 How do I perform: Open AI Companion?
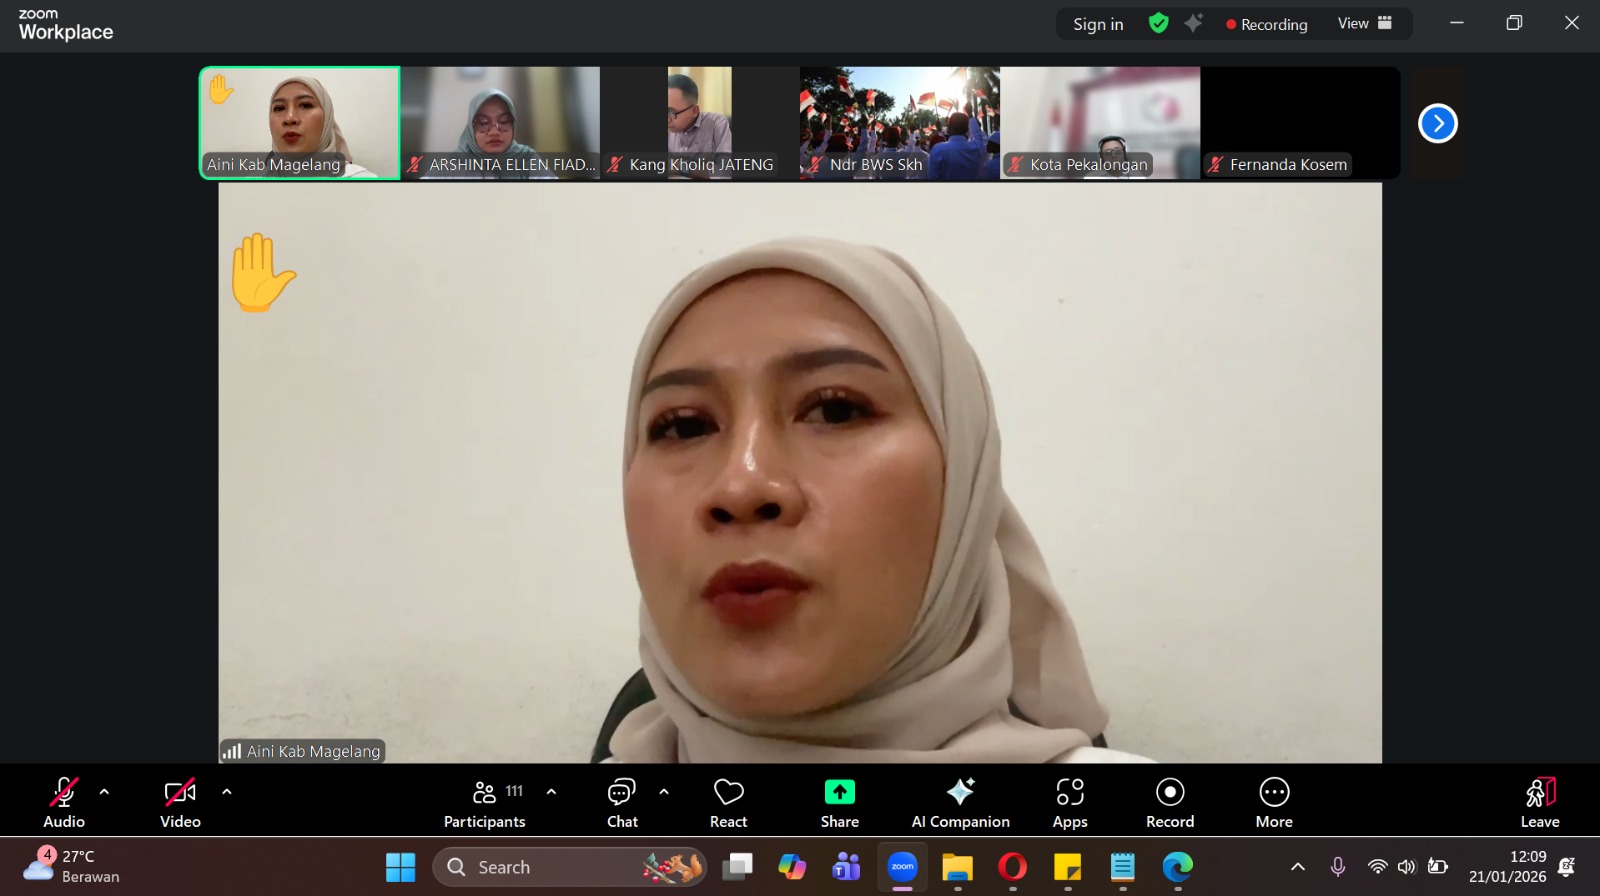point(960,803)
